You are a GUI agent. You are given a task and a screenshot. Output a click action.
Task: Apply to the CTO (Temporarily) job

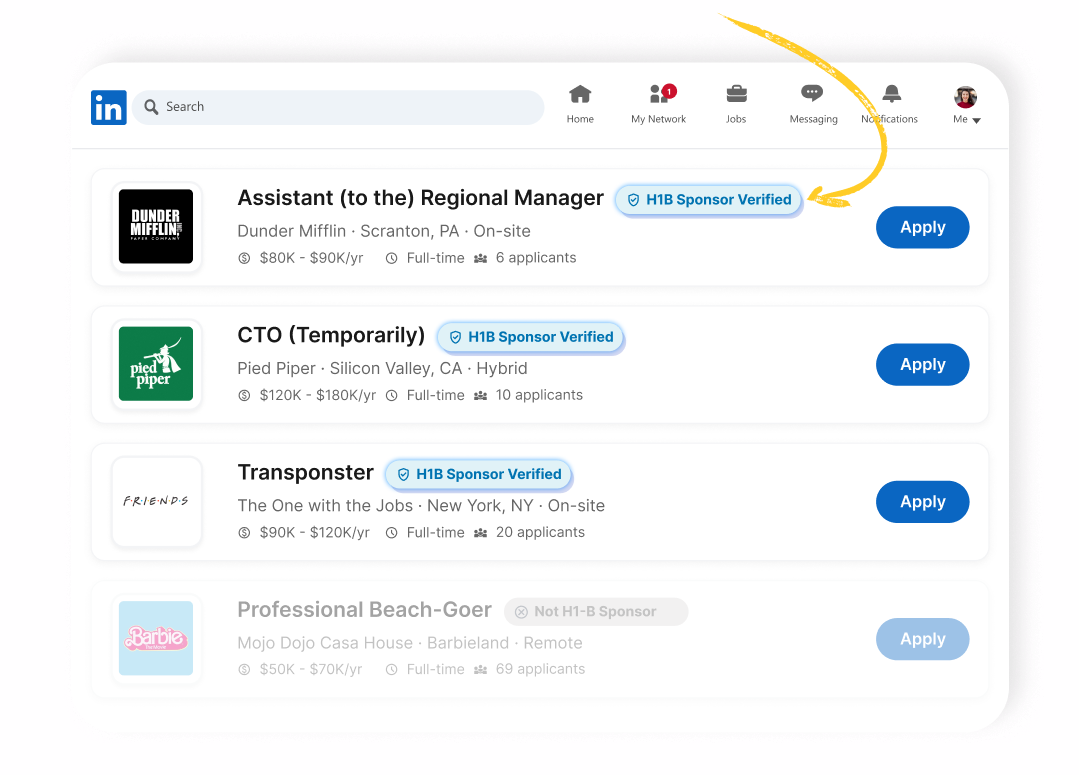(x=921, y=364)
